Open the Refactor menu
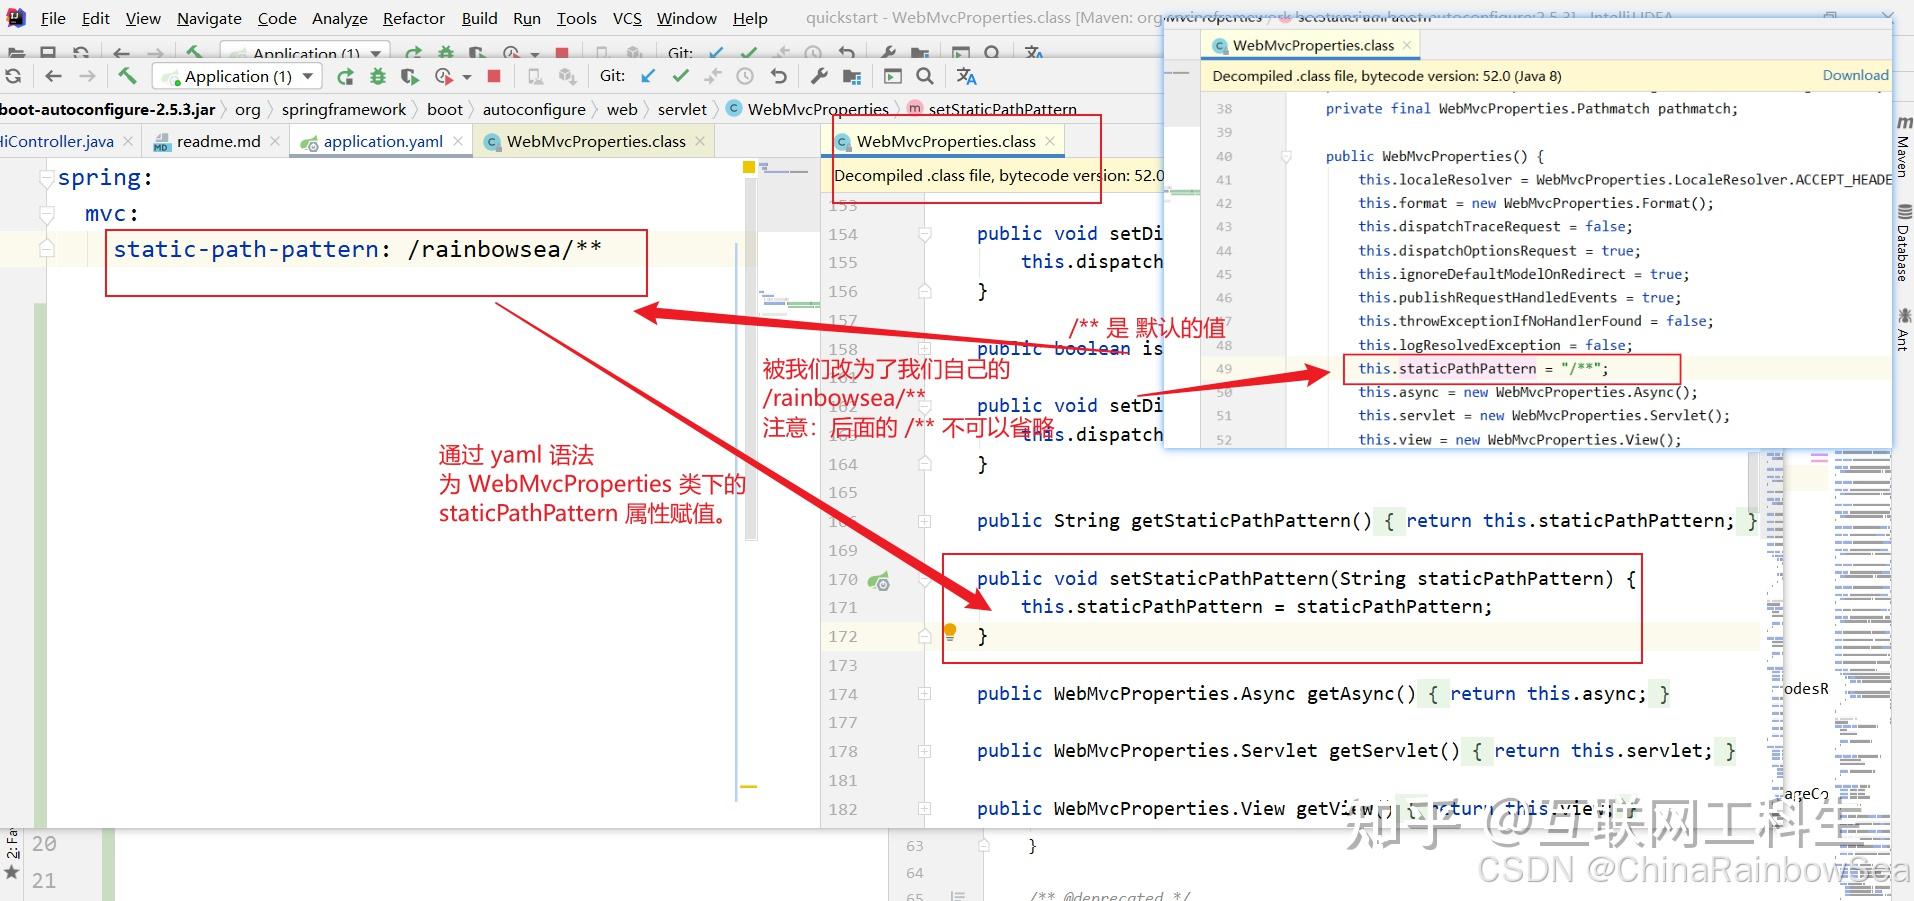The height and width of the screenshot is (901, 1914). (x=413, y=18)
